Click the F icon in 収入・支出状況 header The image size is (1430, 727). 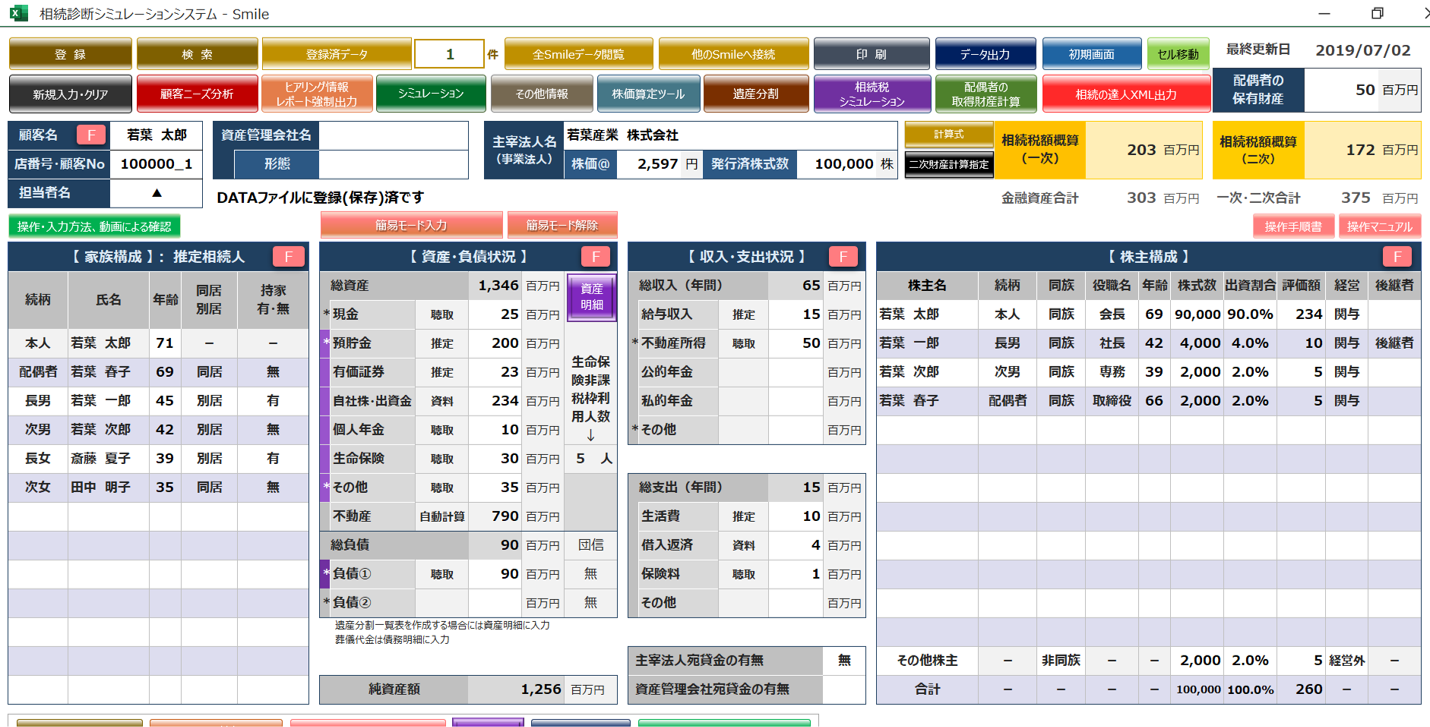(x=843, y=257)
